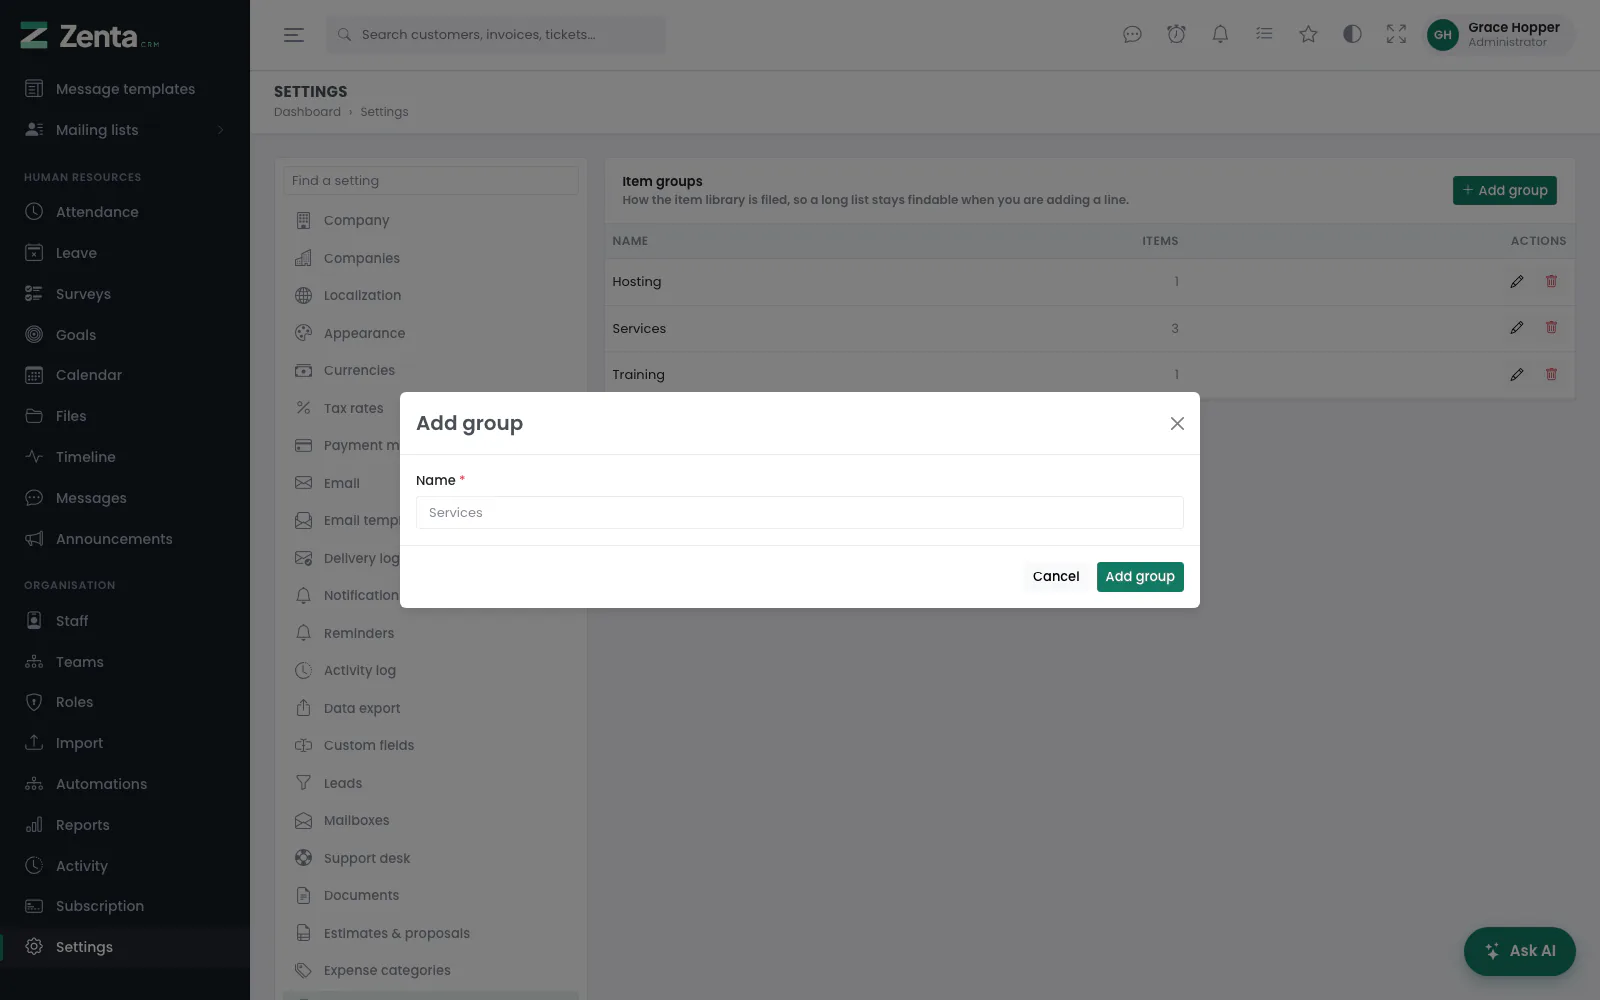The image size is (1600, 1000).
Task: Edit the Hosting group pencil icon
Action: coord(1517,282)
